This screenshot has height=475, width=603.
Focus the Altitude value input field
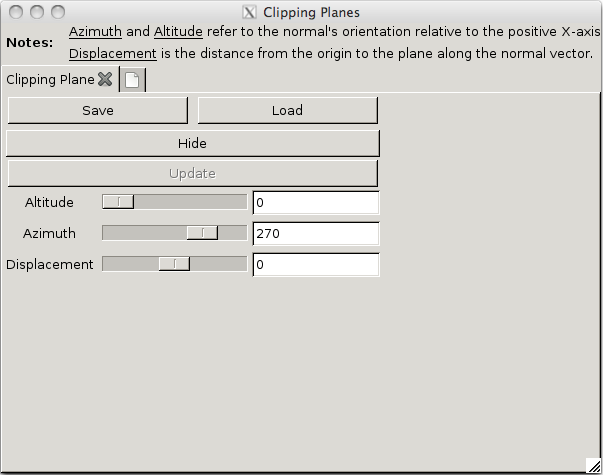click(315, 203)
